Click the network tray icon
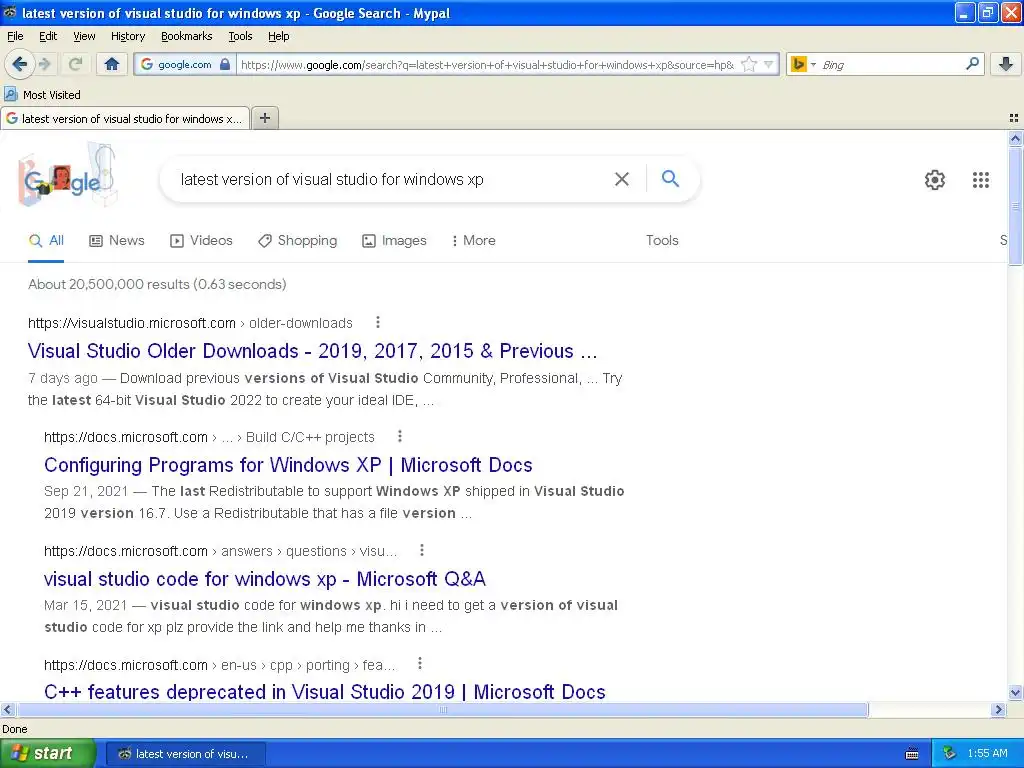This screenshot has width=1024, height=768. (x=950, y=754)
